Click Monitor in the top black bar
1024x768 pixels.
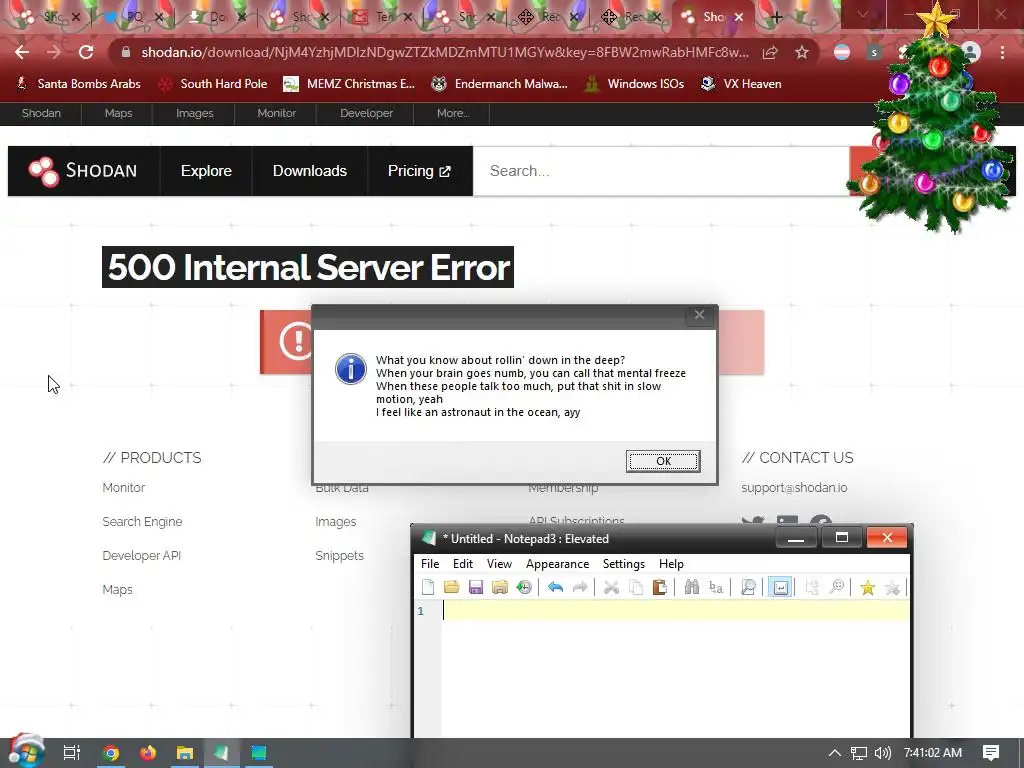point(276,113)
